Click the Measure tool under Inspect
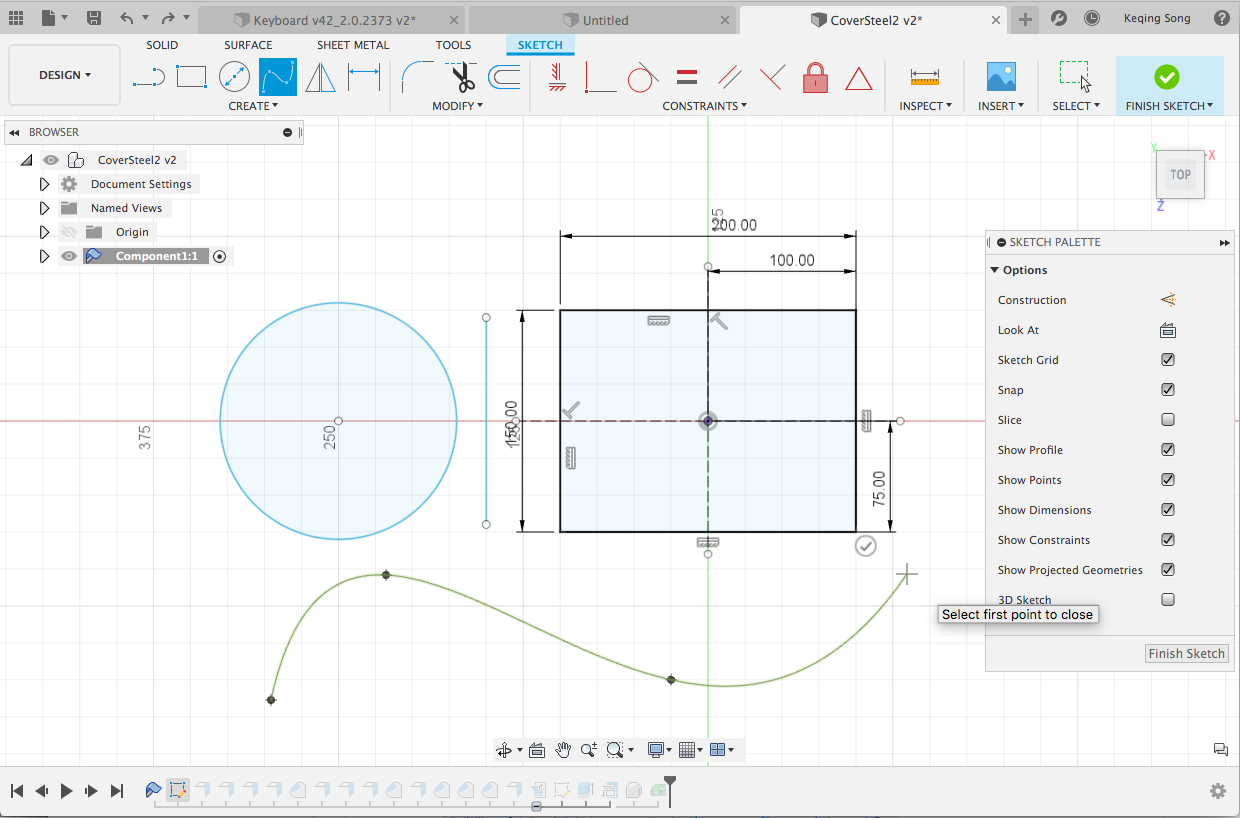Viewport: 1240px width, 818px height. click(x=924, y=77)
